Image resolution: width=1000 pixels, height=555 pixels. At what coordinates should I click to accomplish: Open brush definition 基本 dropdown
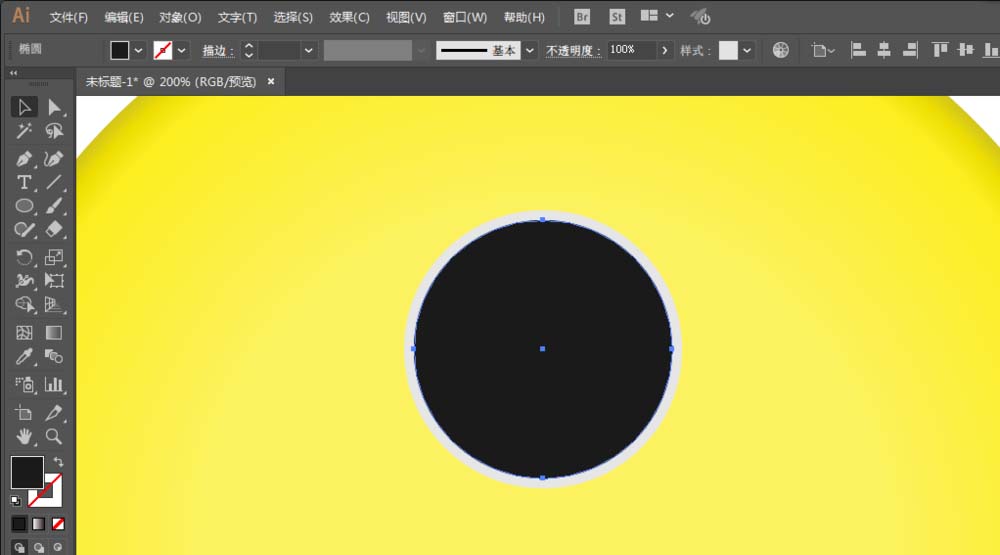(x=529, y=50)
